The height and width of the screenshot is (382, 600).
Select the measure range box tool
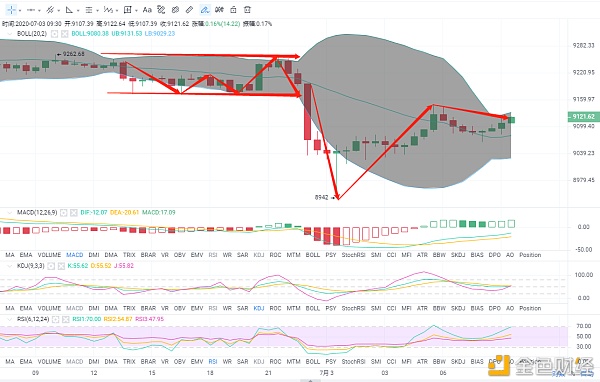point(128,10)
